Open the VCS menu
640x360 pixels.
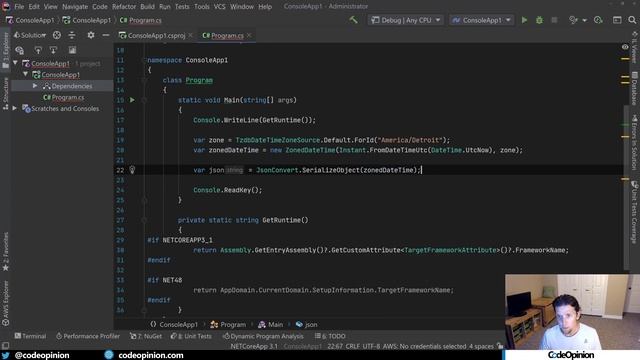tap(220, 7)
